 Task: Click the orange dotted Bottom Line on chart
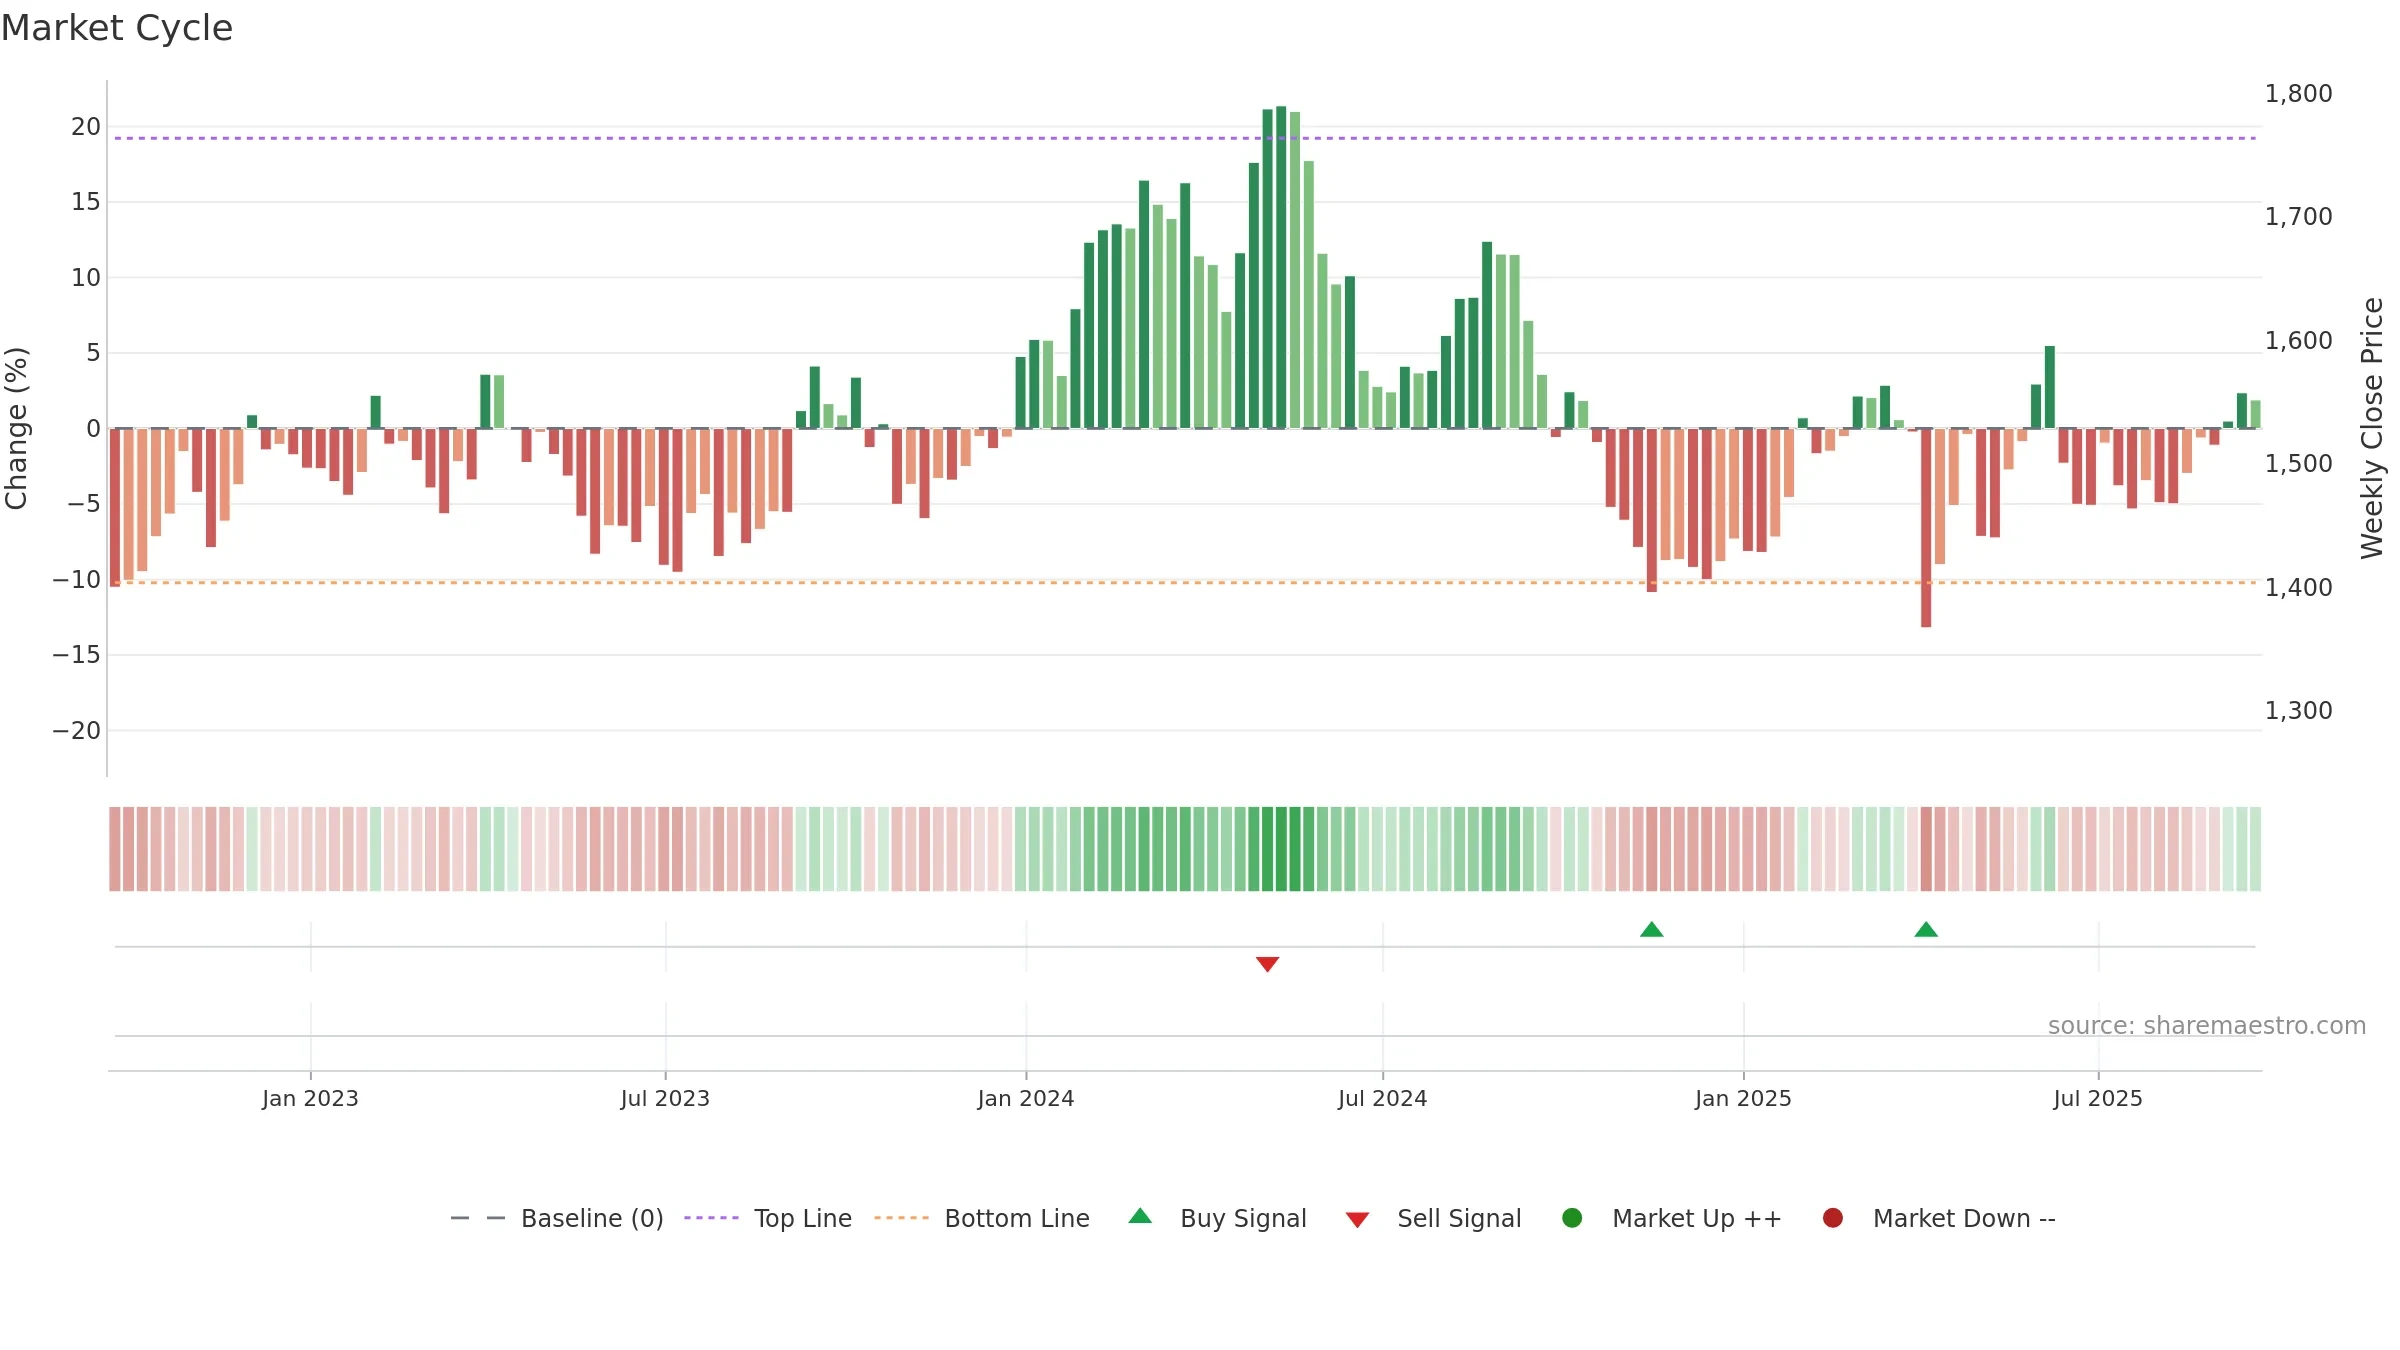[x=1185, y=582]
